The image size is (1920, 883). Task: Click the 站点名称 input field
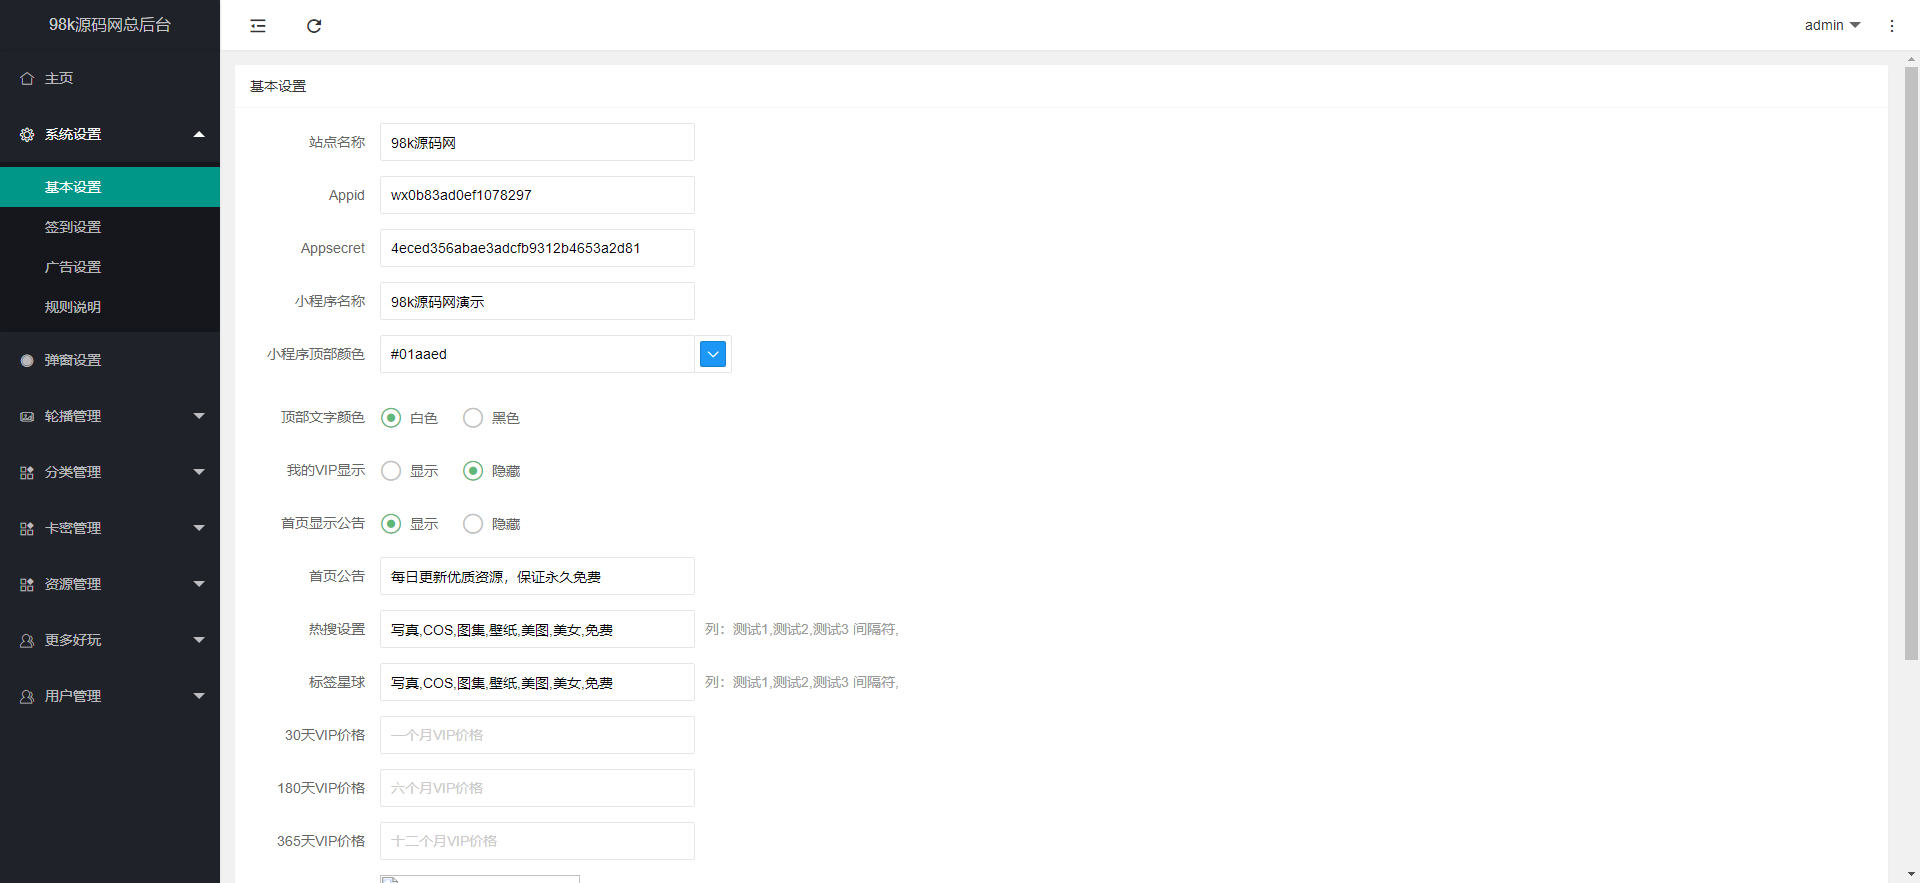537,142
